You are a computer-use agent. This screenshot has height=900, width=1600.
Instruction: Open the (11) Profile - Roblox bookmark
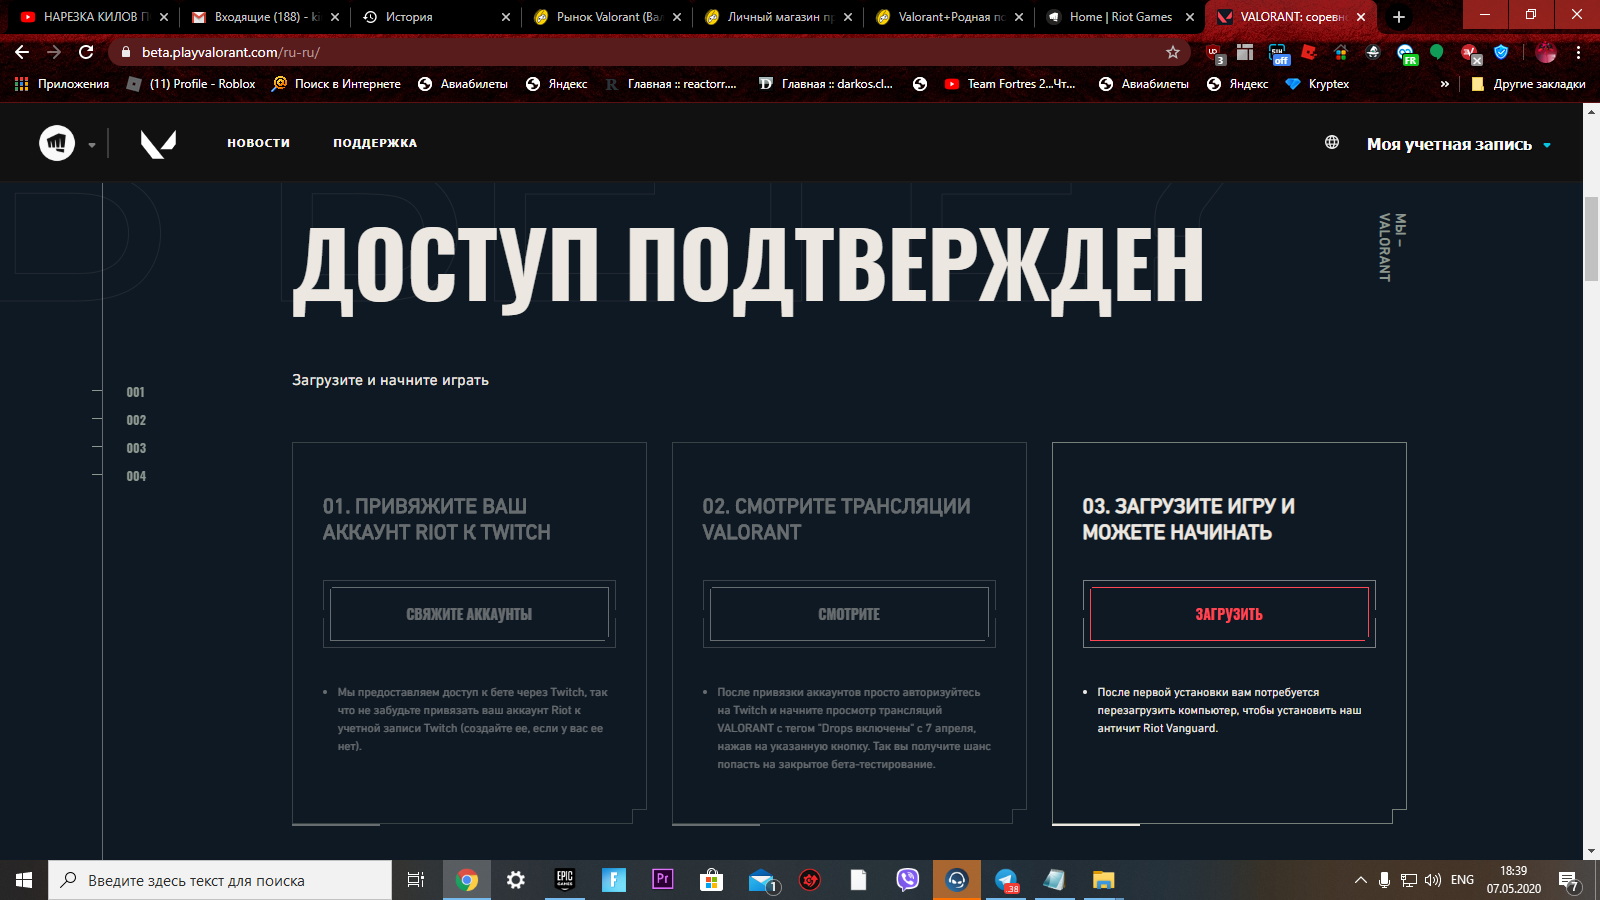[191, 84]
